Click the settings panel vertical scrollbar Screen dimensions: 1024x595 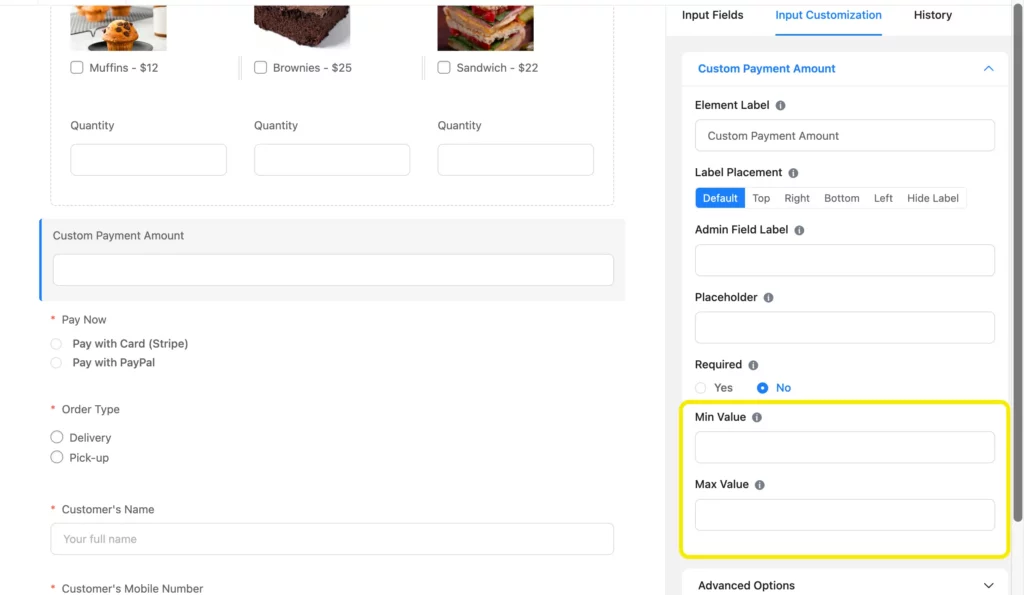click(1017, 261)
